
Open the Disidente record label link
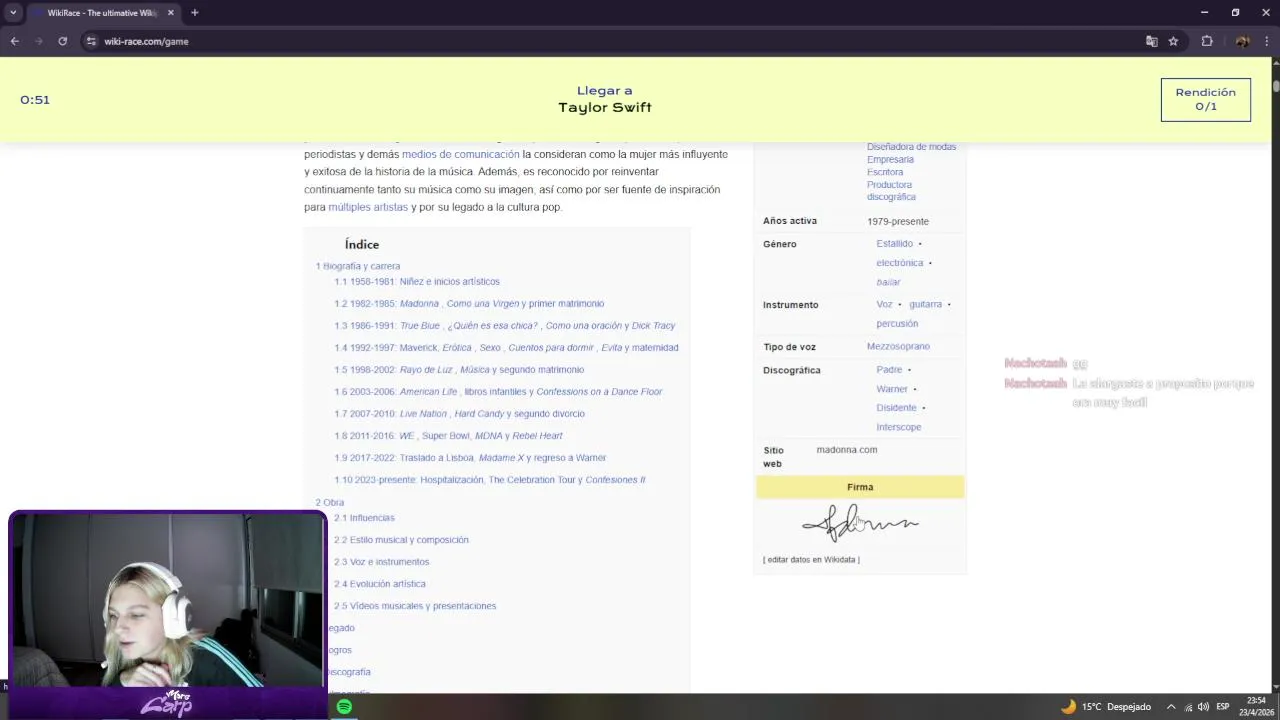[x=896, y=408]
